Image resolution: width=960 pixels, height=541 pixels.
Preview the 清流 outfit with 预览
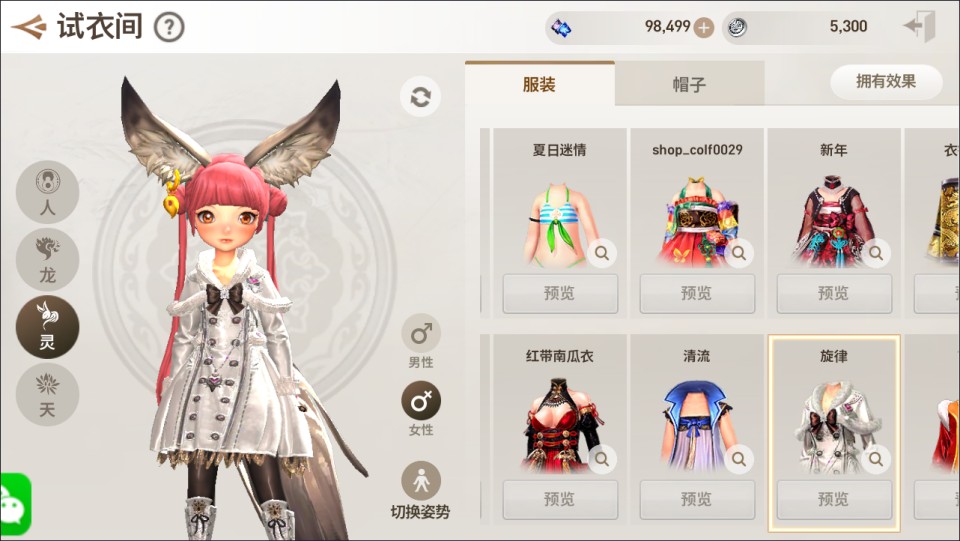point(697,499)
